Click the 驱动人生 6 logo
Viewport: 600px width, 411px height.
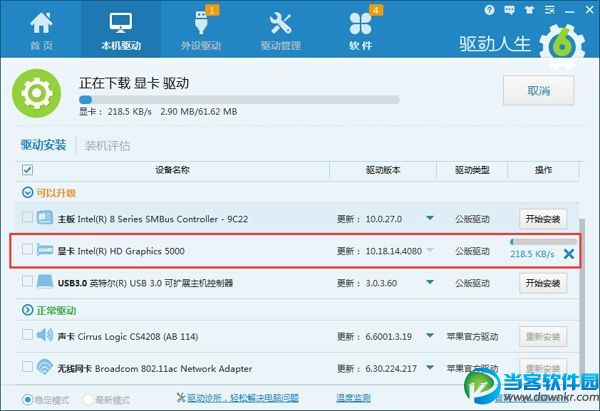coord(522,44)
